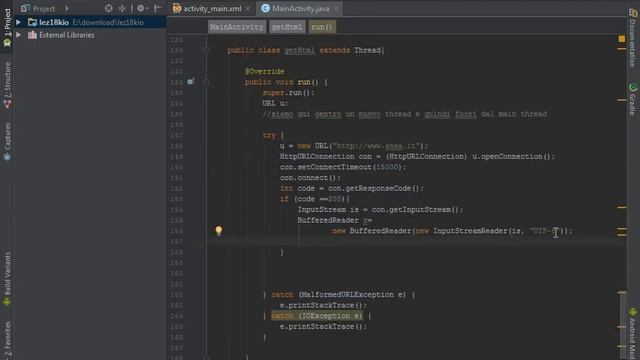Open the Structure tool window
This screenshot has width=640, height=360.
(x=7, y=85)
